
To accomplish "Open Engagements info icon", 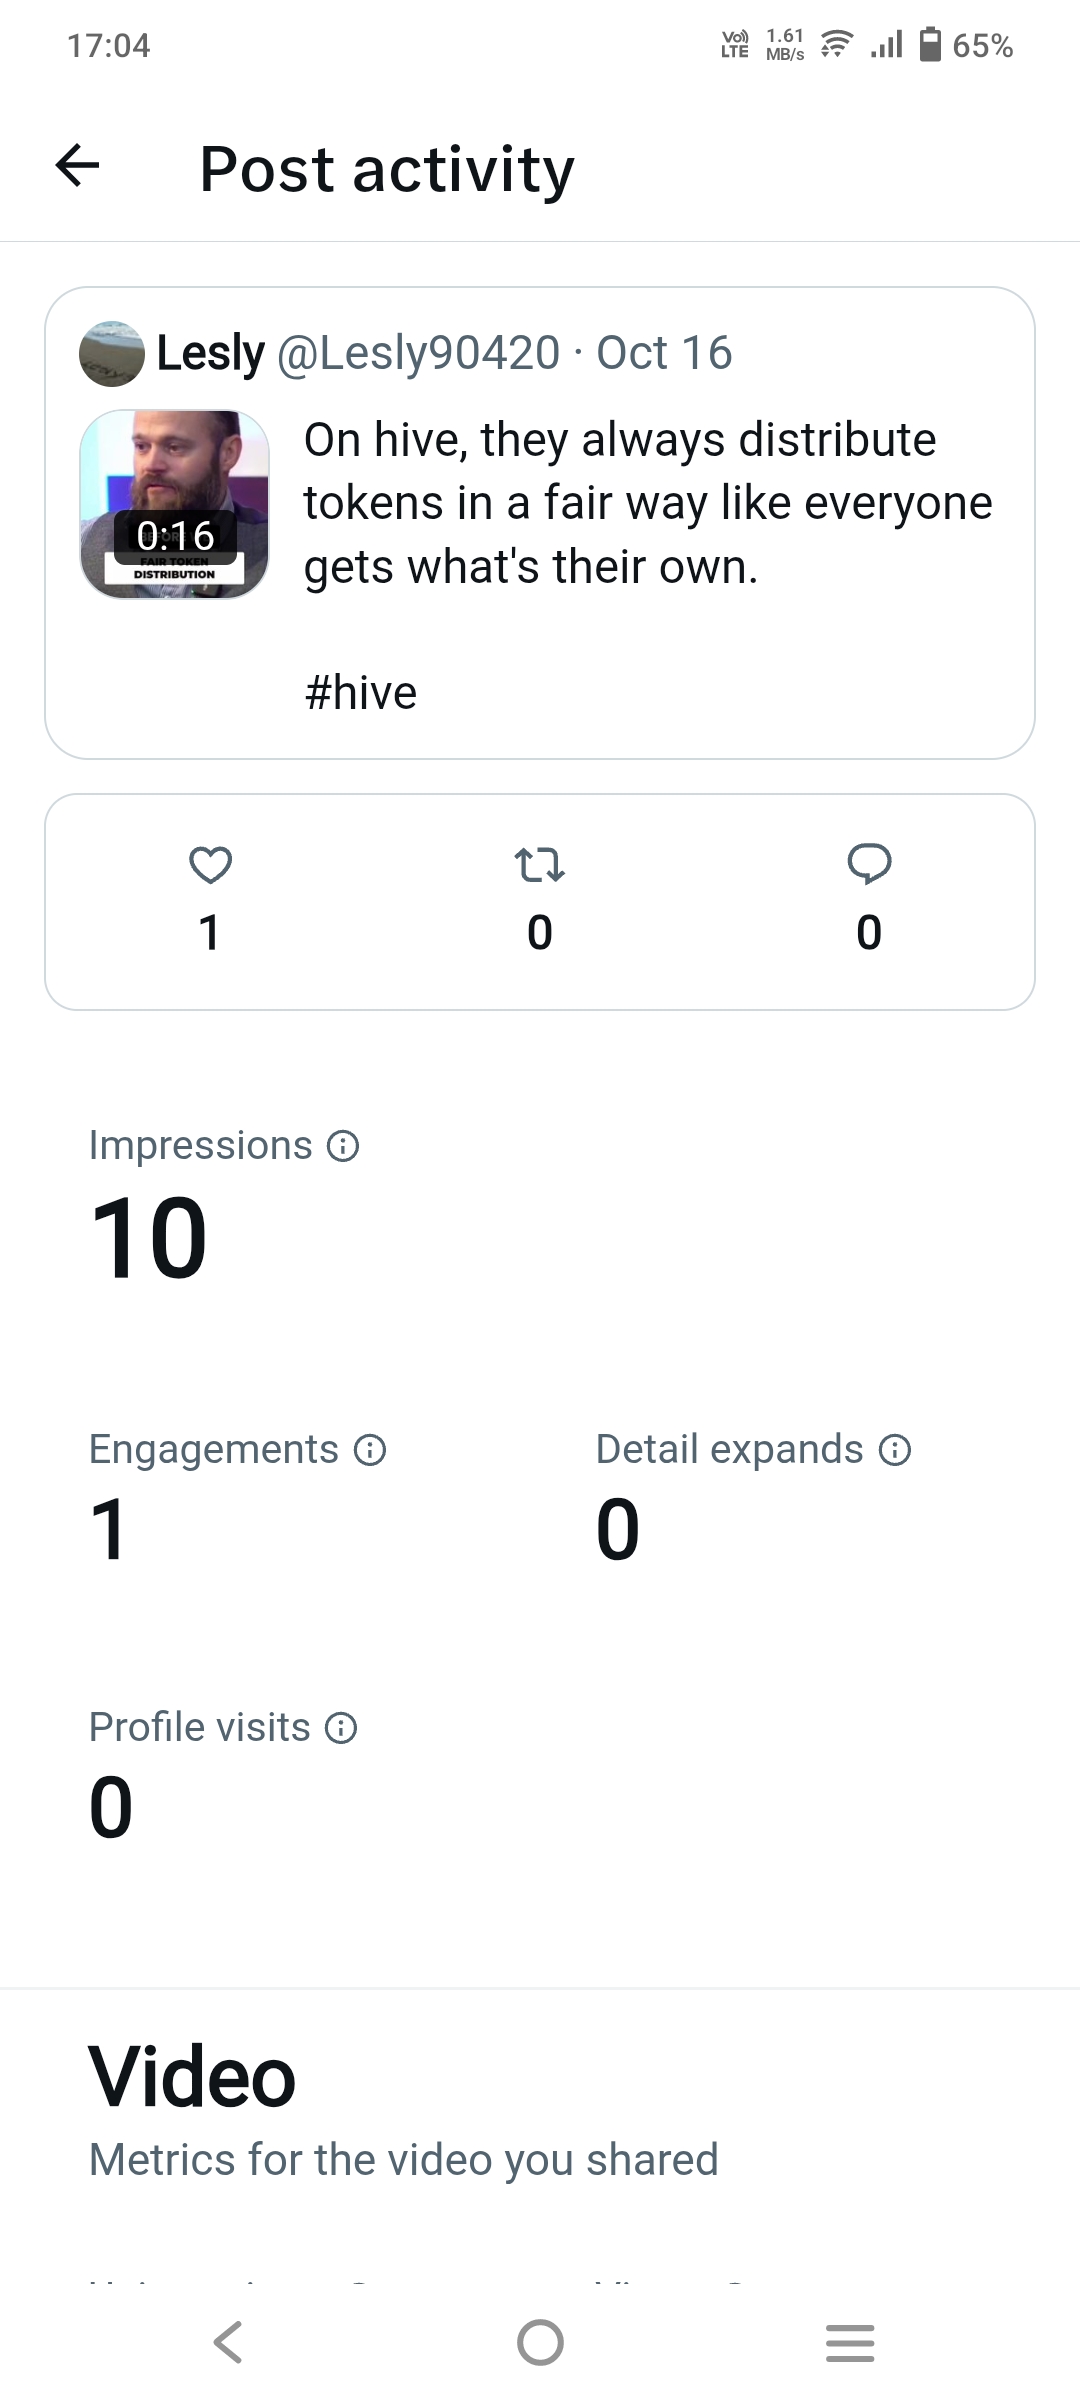I will pyautogui.click(x=370, y=1450).
